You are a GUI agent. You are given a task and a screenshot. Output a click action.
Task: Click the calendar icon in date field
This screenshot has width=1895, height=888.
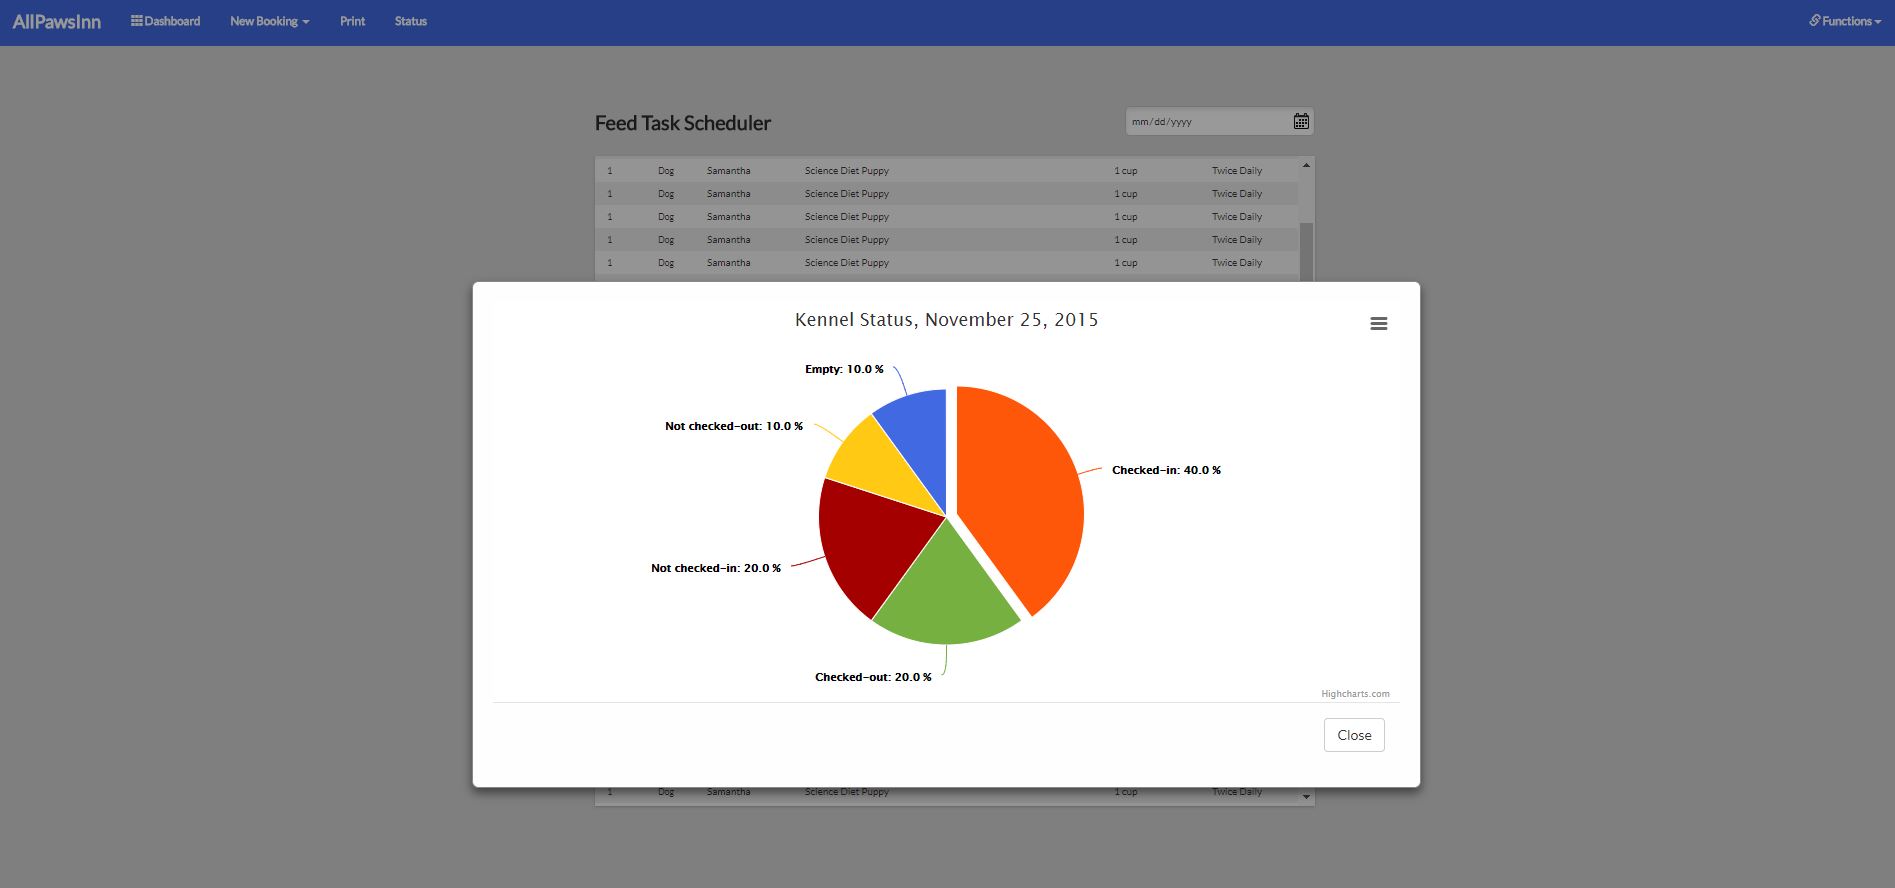(1300, 121)
